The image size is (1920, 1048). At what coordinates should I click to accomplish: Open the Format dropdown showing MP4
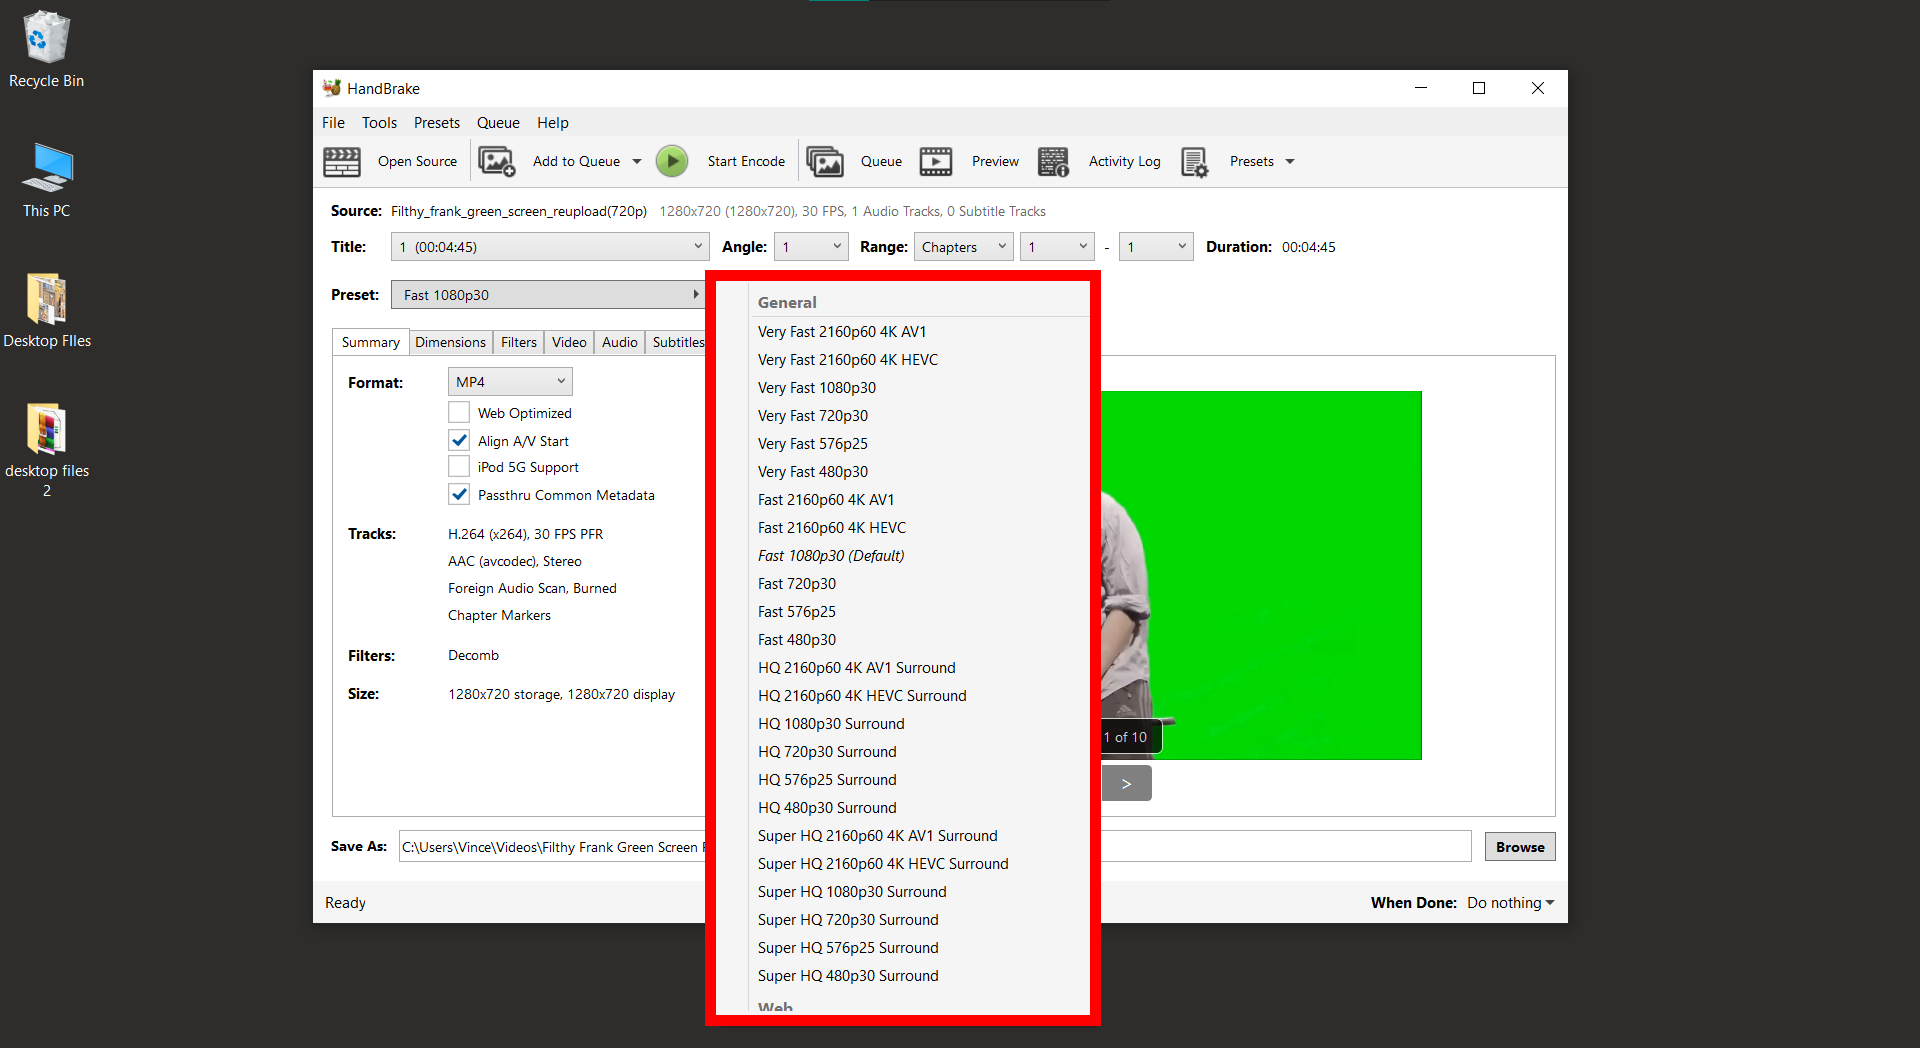510,381
